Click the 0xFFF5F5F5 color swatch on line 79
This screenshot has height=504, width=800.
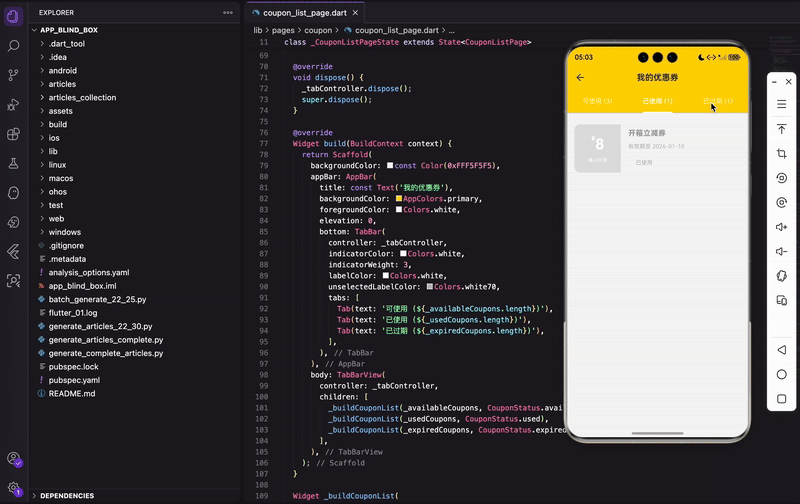[x=390, y=165]
